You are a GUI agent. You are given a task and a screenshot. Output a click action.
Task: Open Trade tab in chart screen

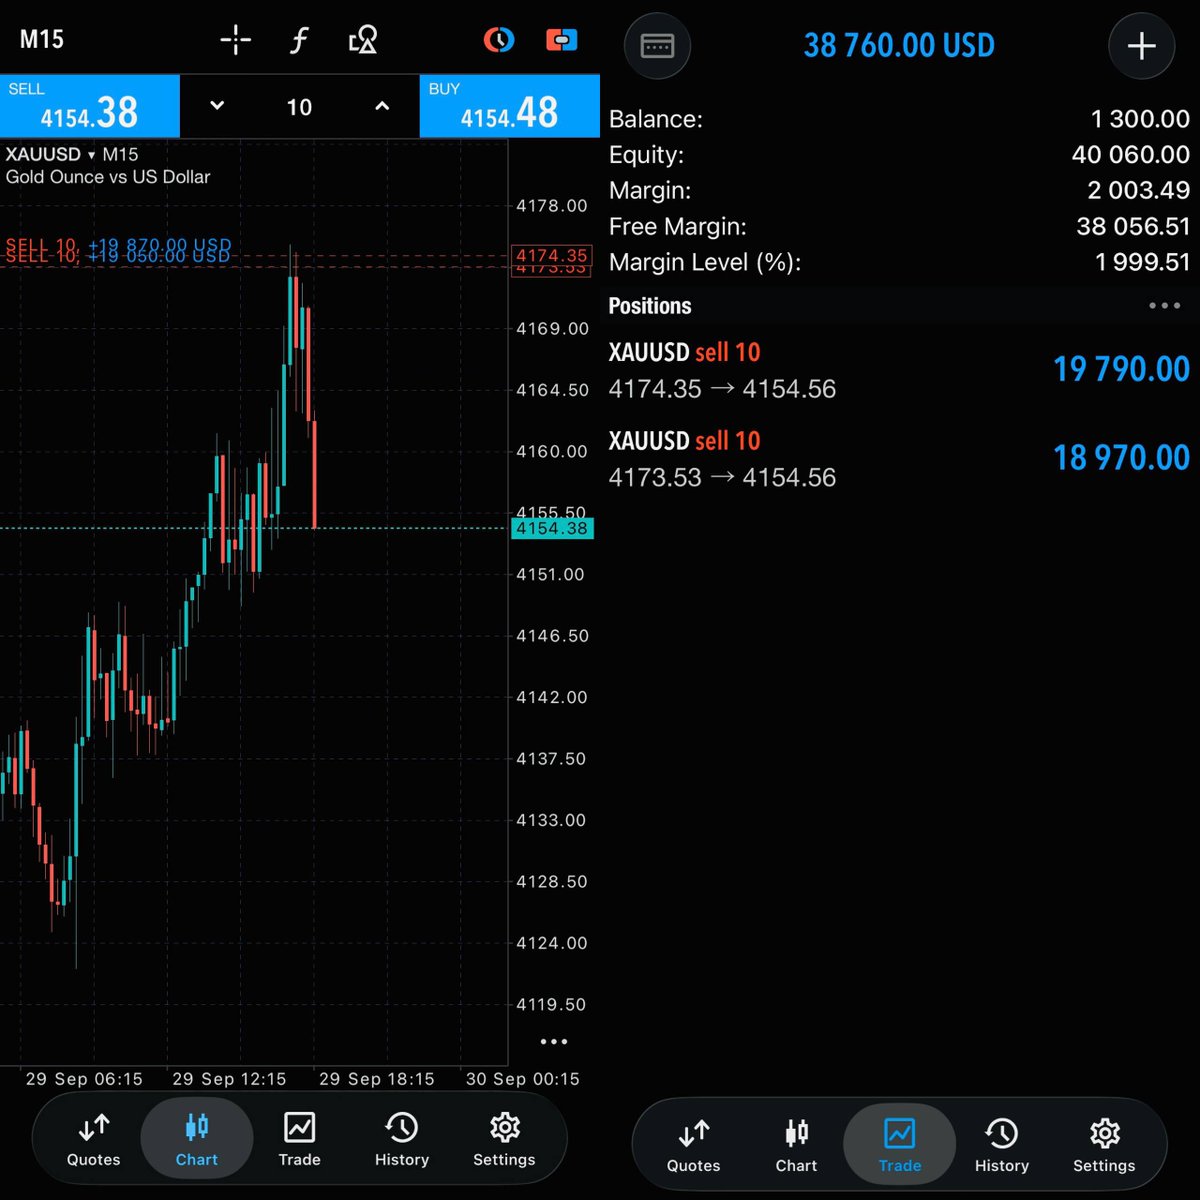tap(299, 1141)
